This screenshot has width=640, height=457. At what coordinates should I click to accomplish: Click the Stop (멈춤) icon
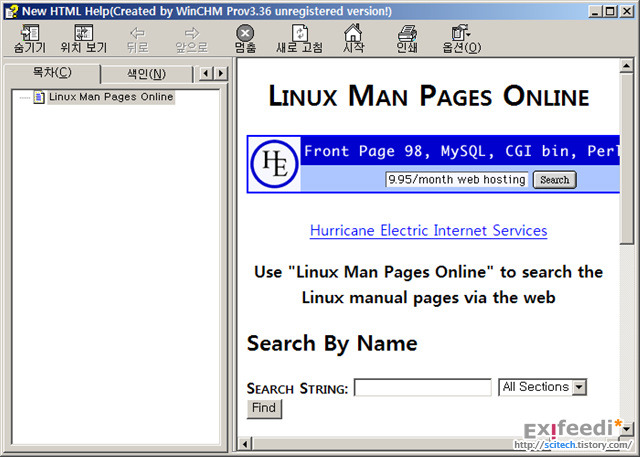245,33
